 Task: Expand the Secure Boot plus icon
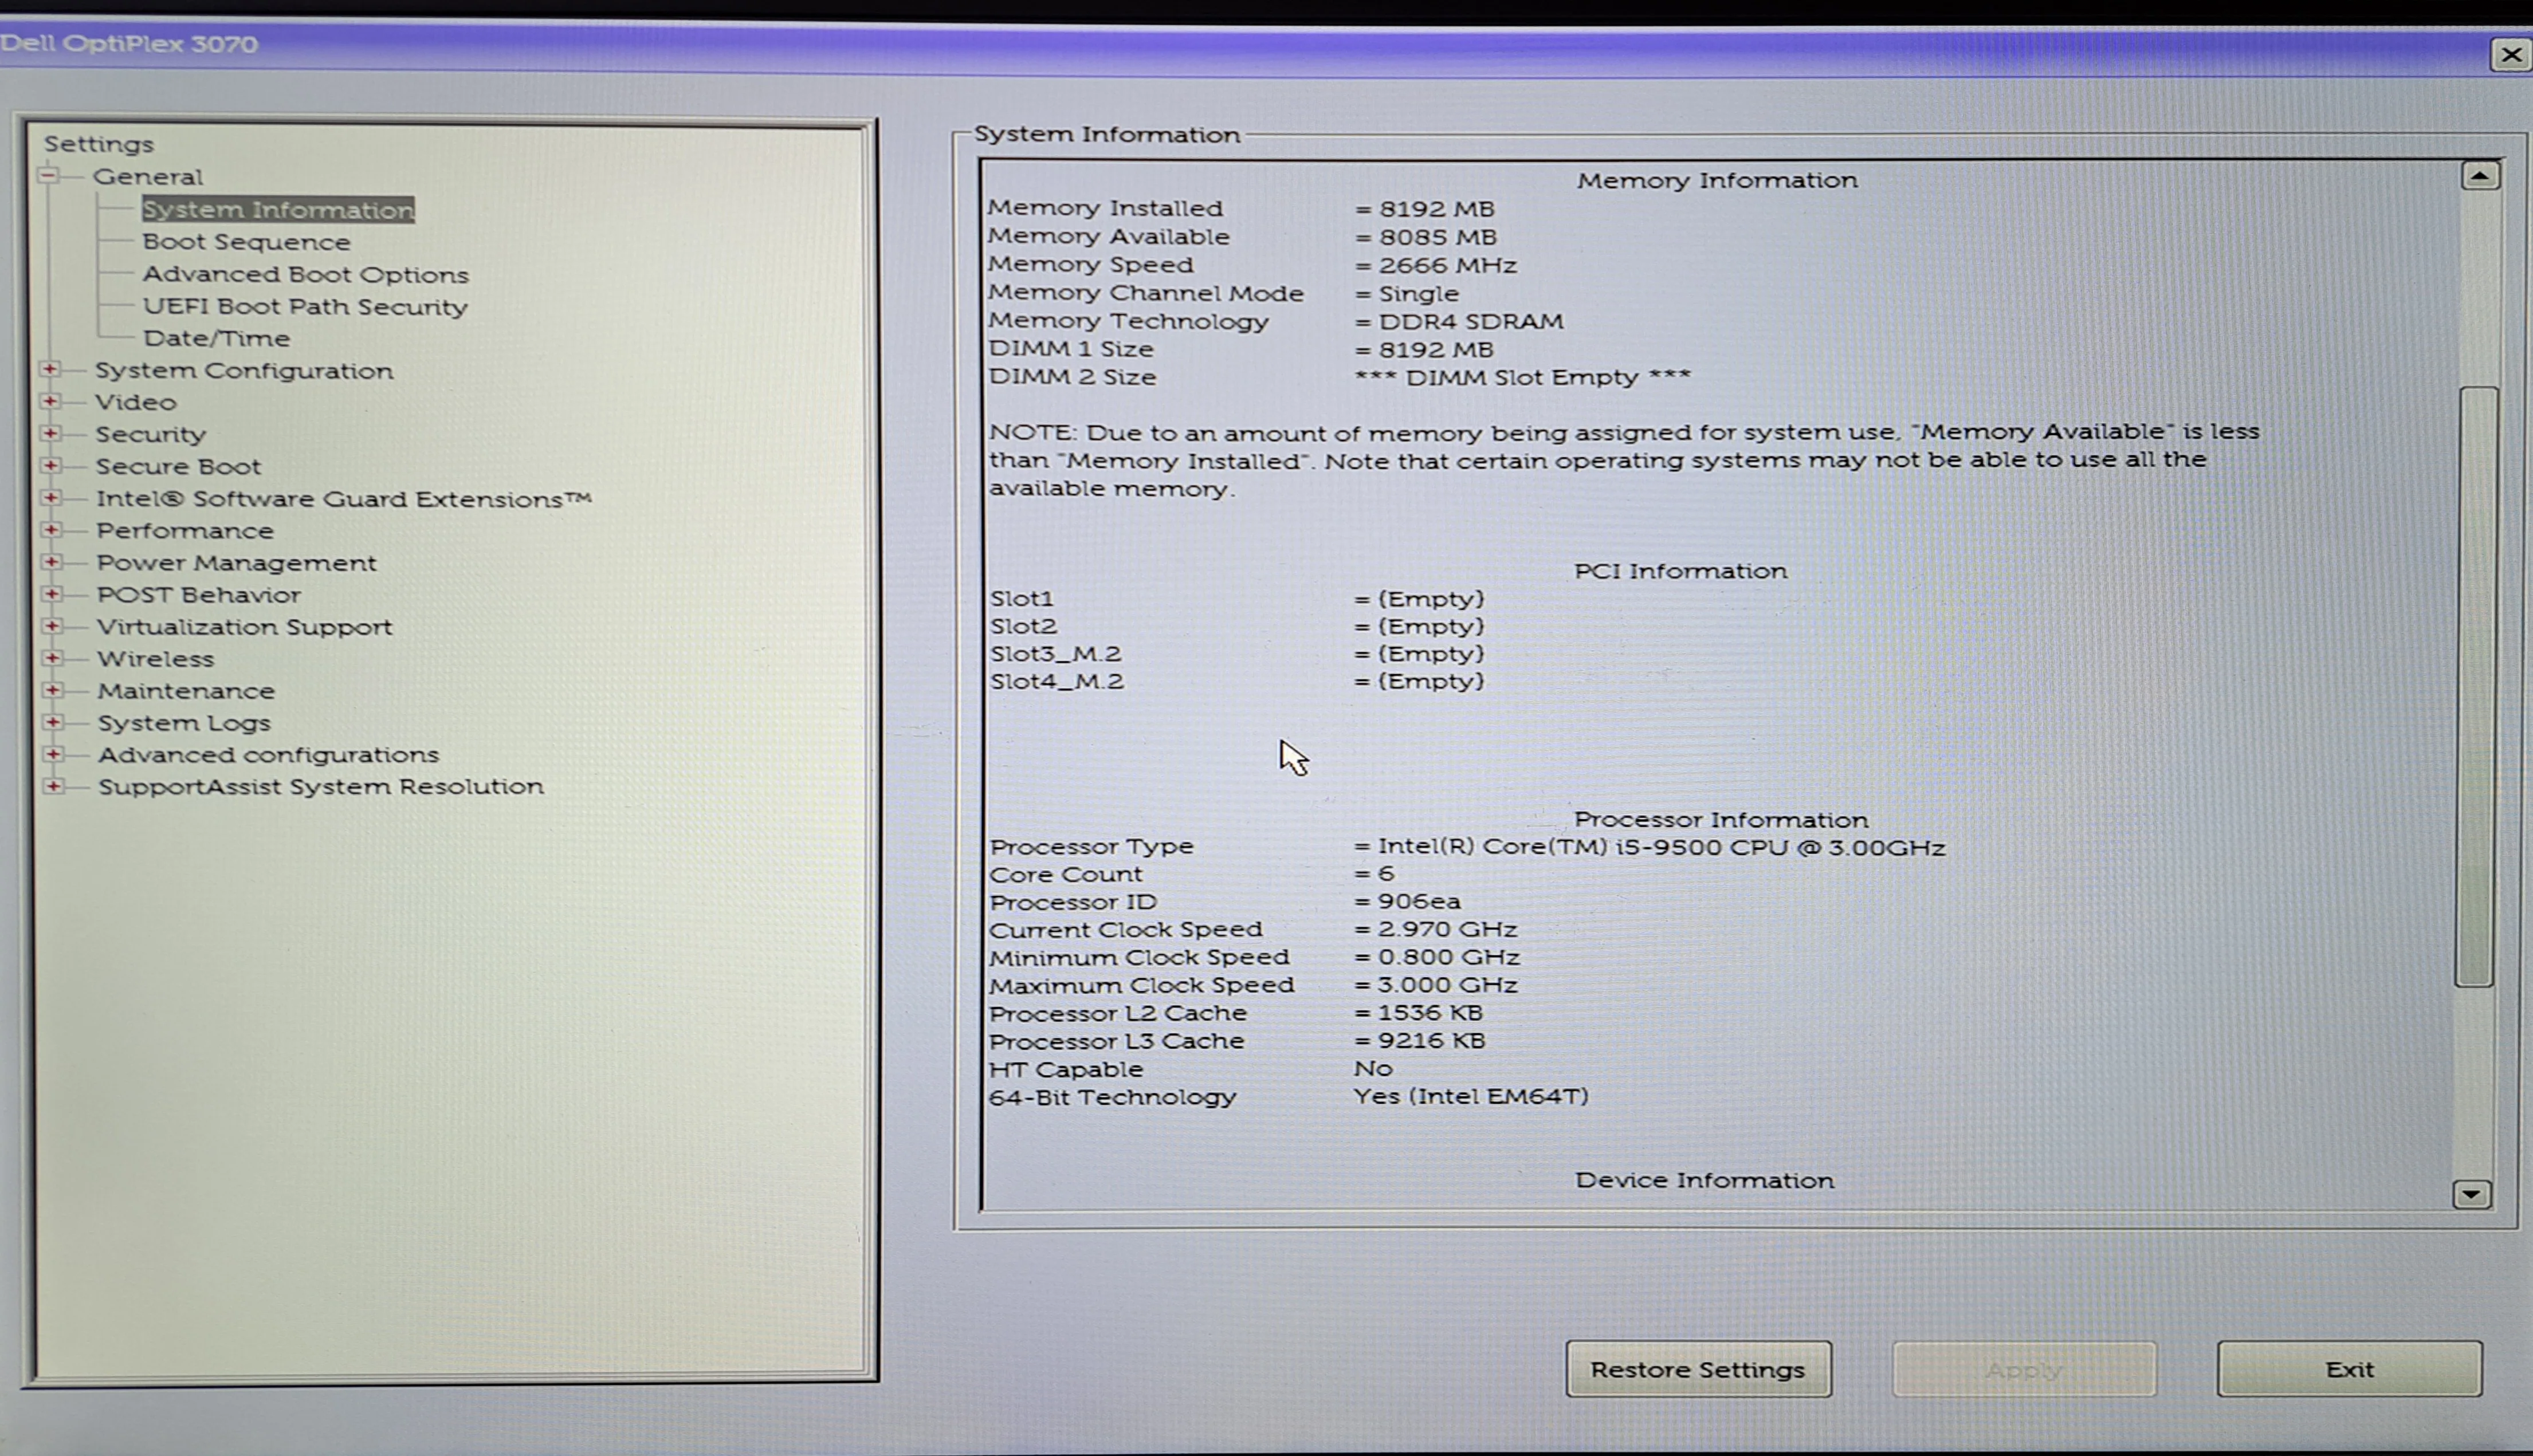(x=50, y=465)
